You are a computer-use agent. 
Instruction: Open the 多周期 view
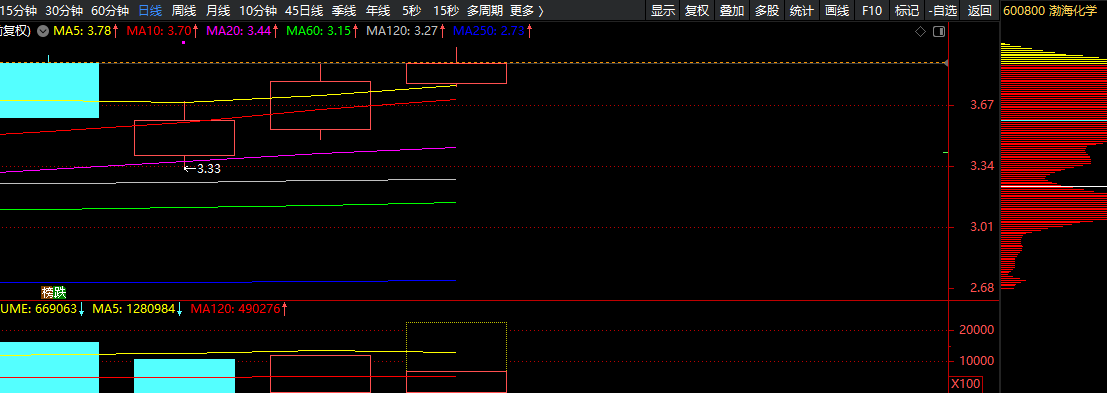(x=485, y=11)
